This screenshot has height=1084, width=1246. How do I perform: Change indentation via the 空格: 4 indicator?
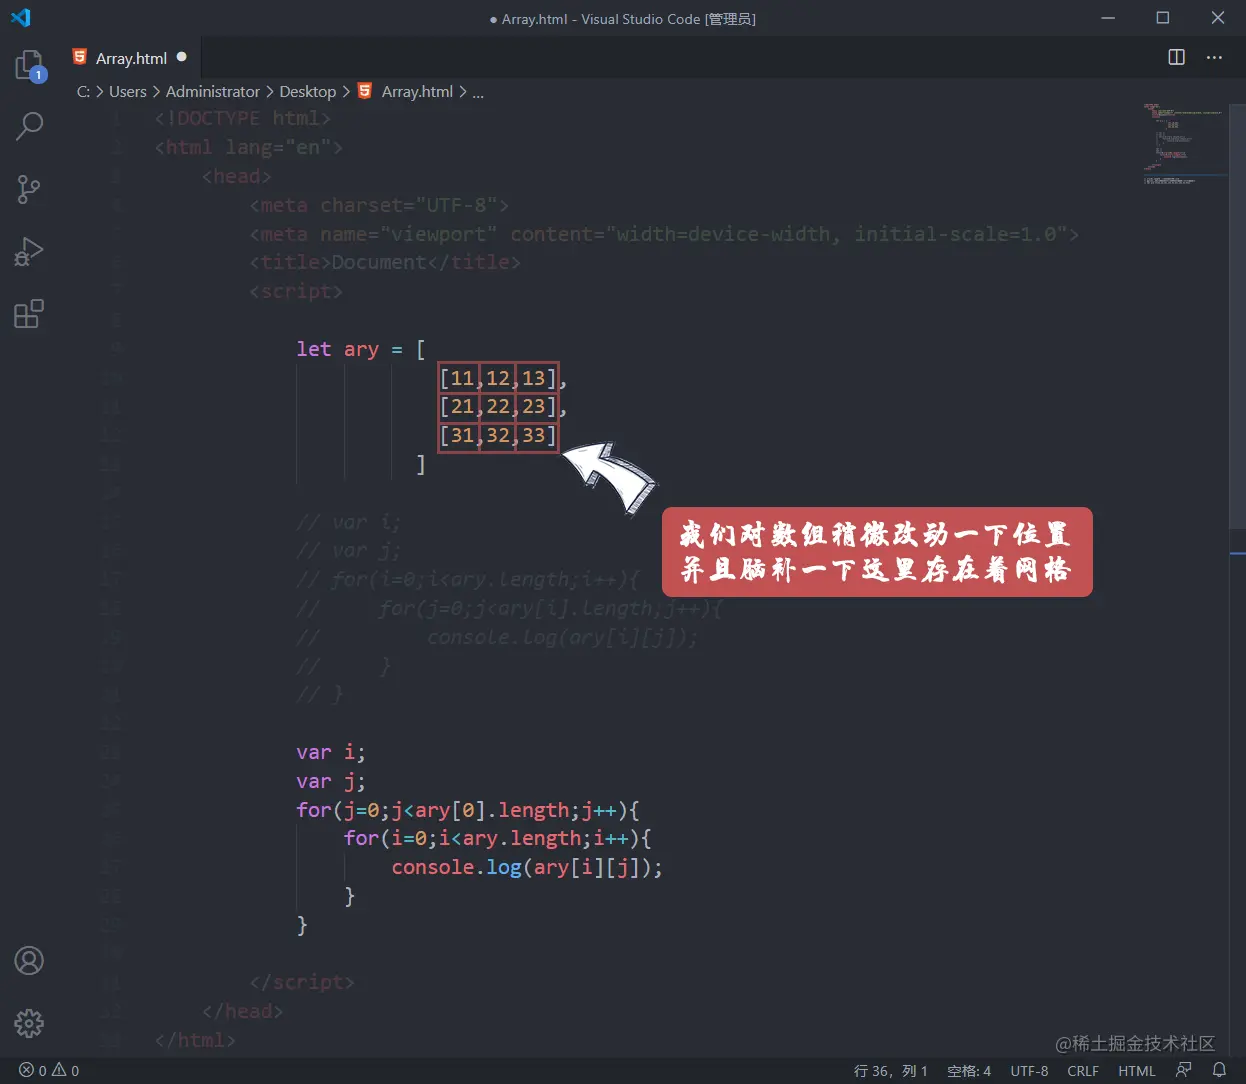click(967, 1070)
